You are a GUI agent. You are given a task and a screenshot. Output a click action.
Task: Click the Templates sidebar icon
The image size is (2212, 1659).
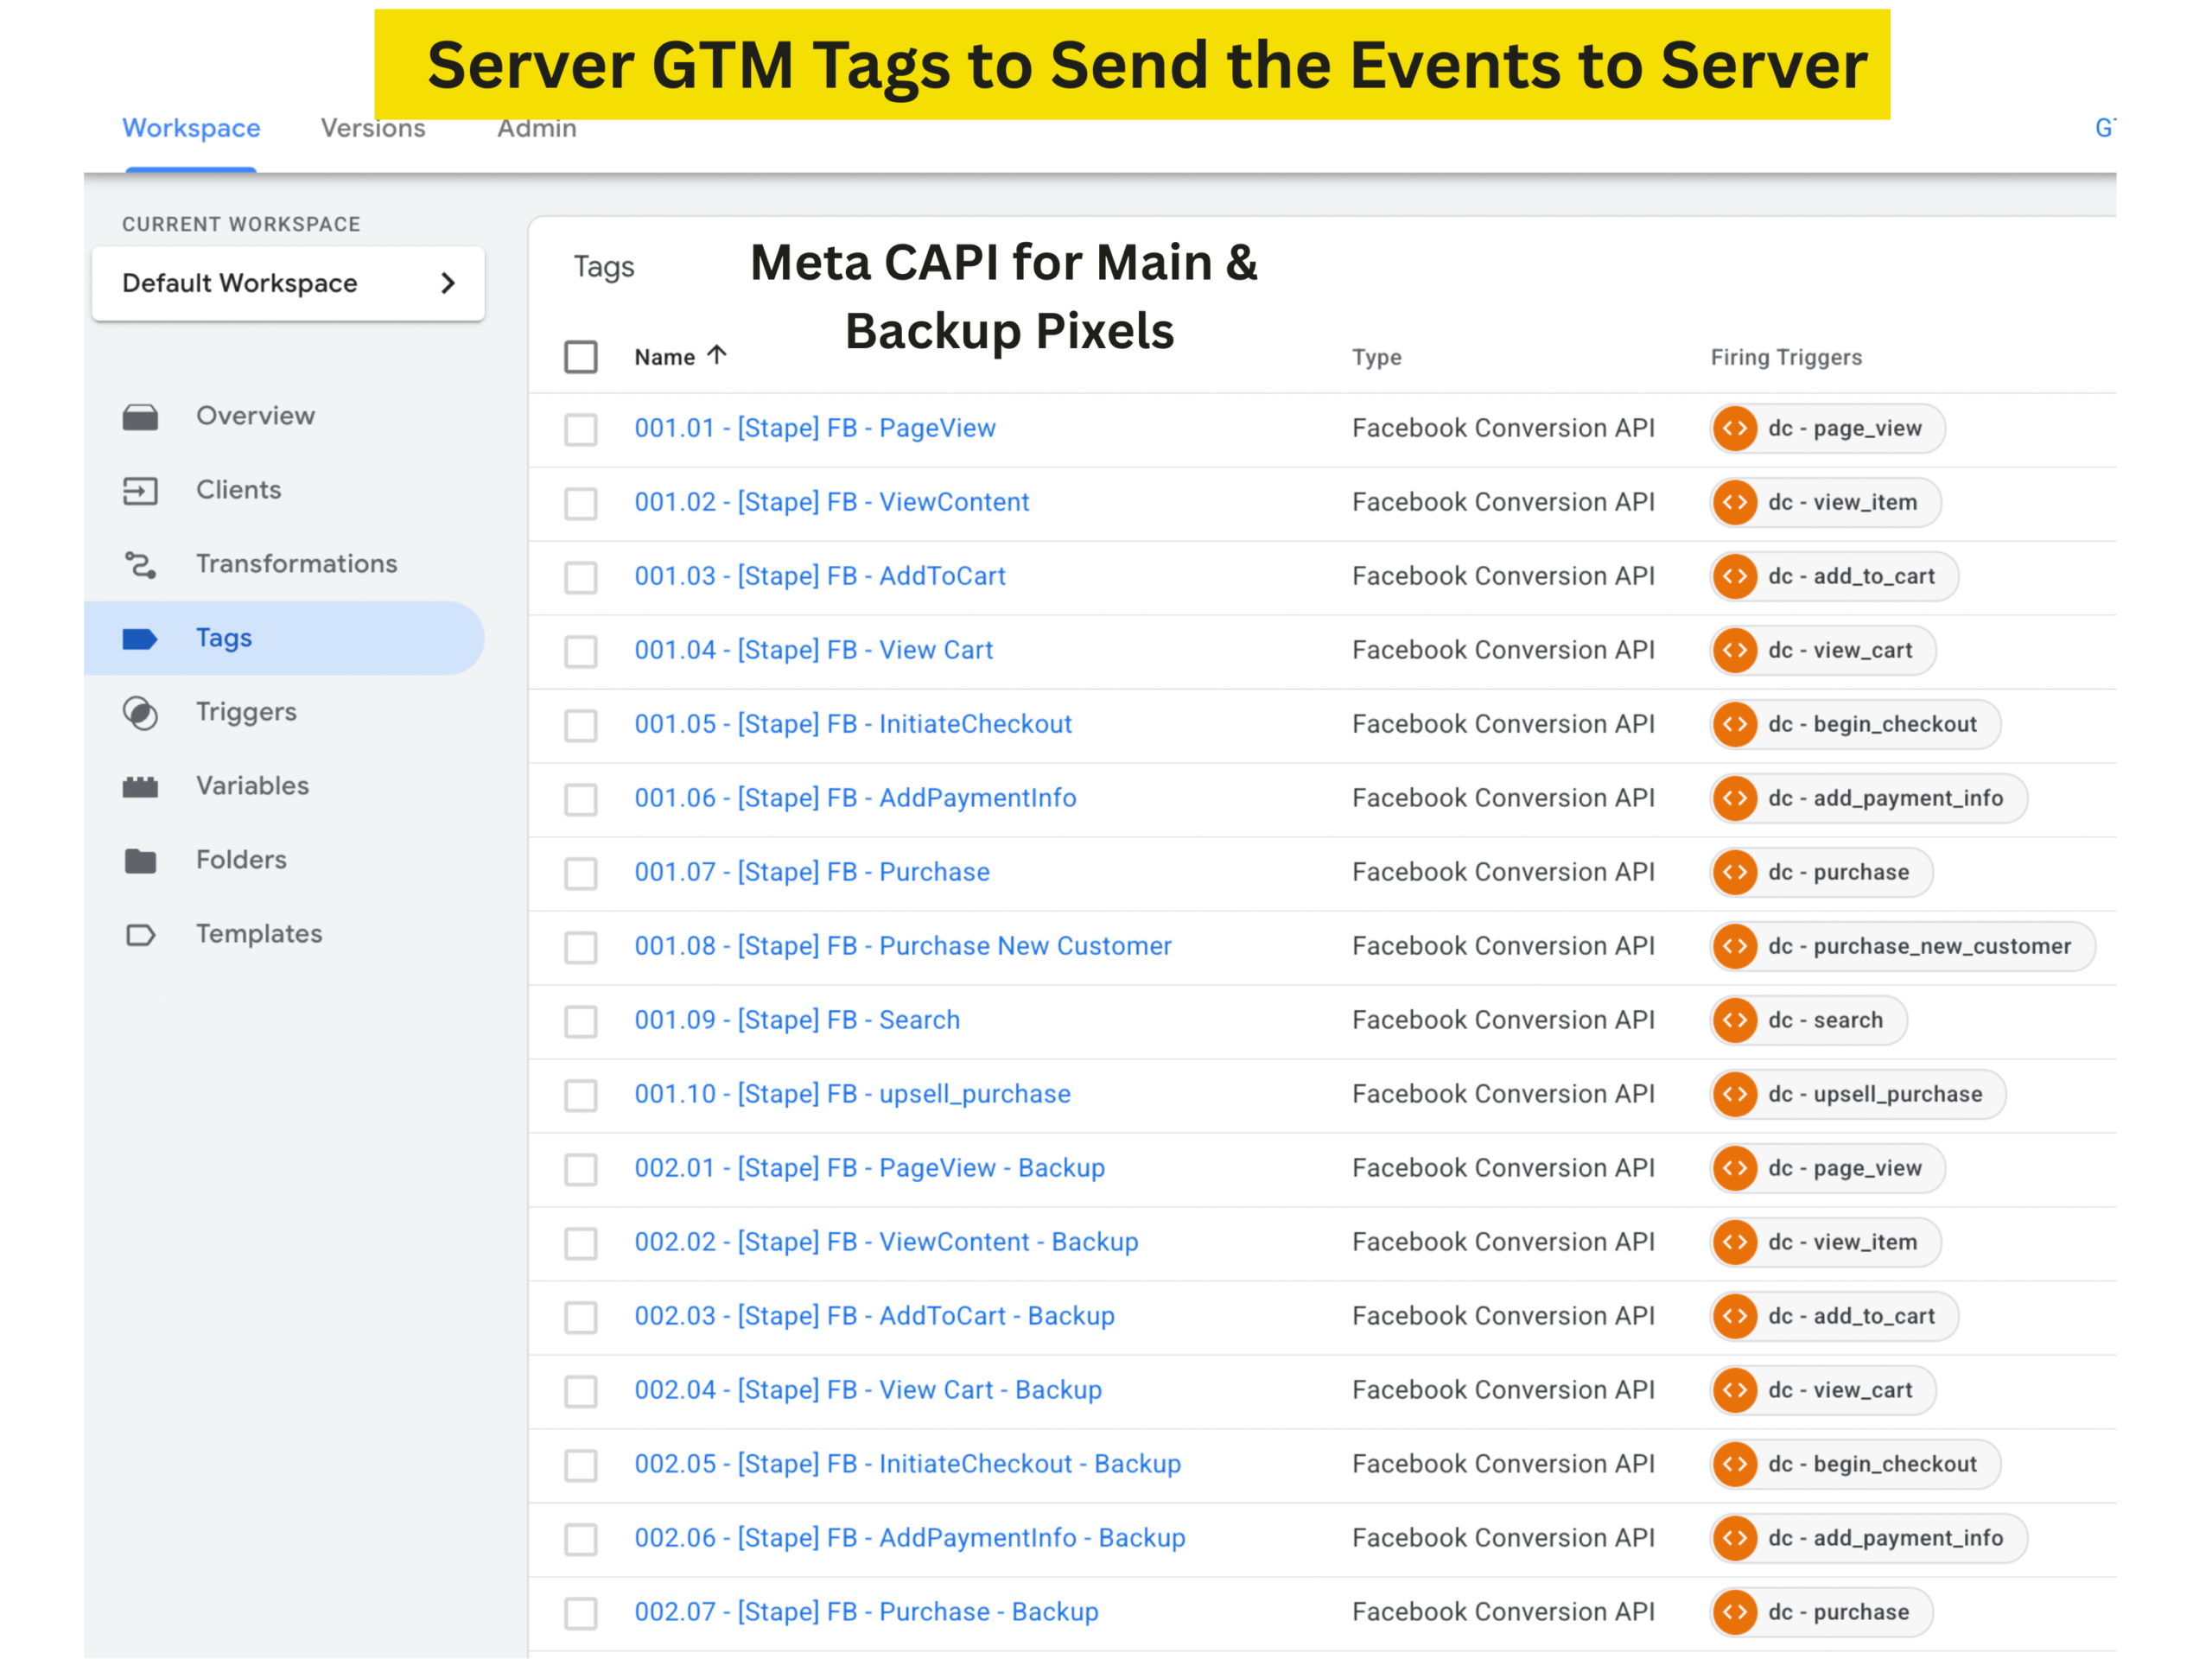point(140,934)
